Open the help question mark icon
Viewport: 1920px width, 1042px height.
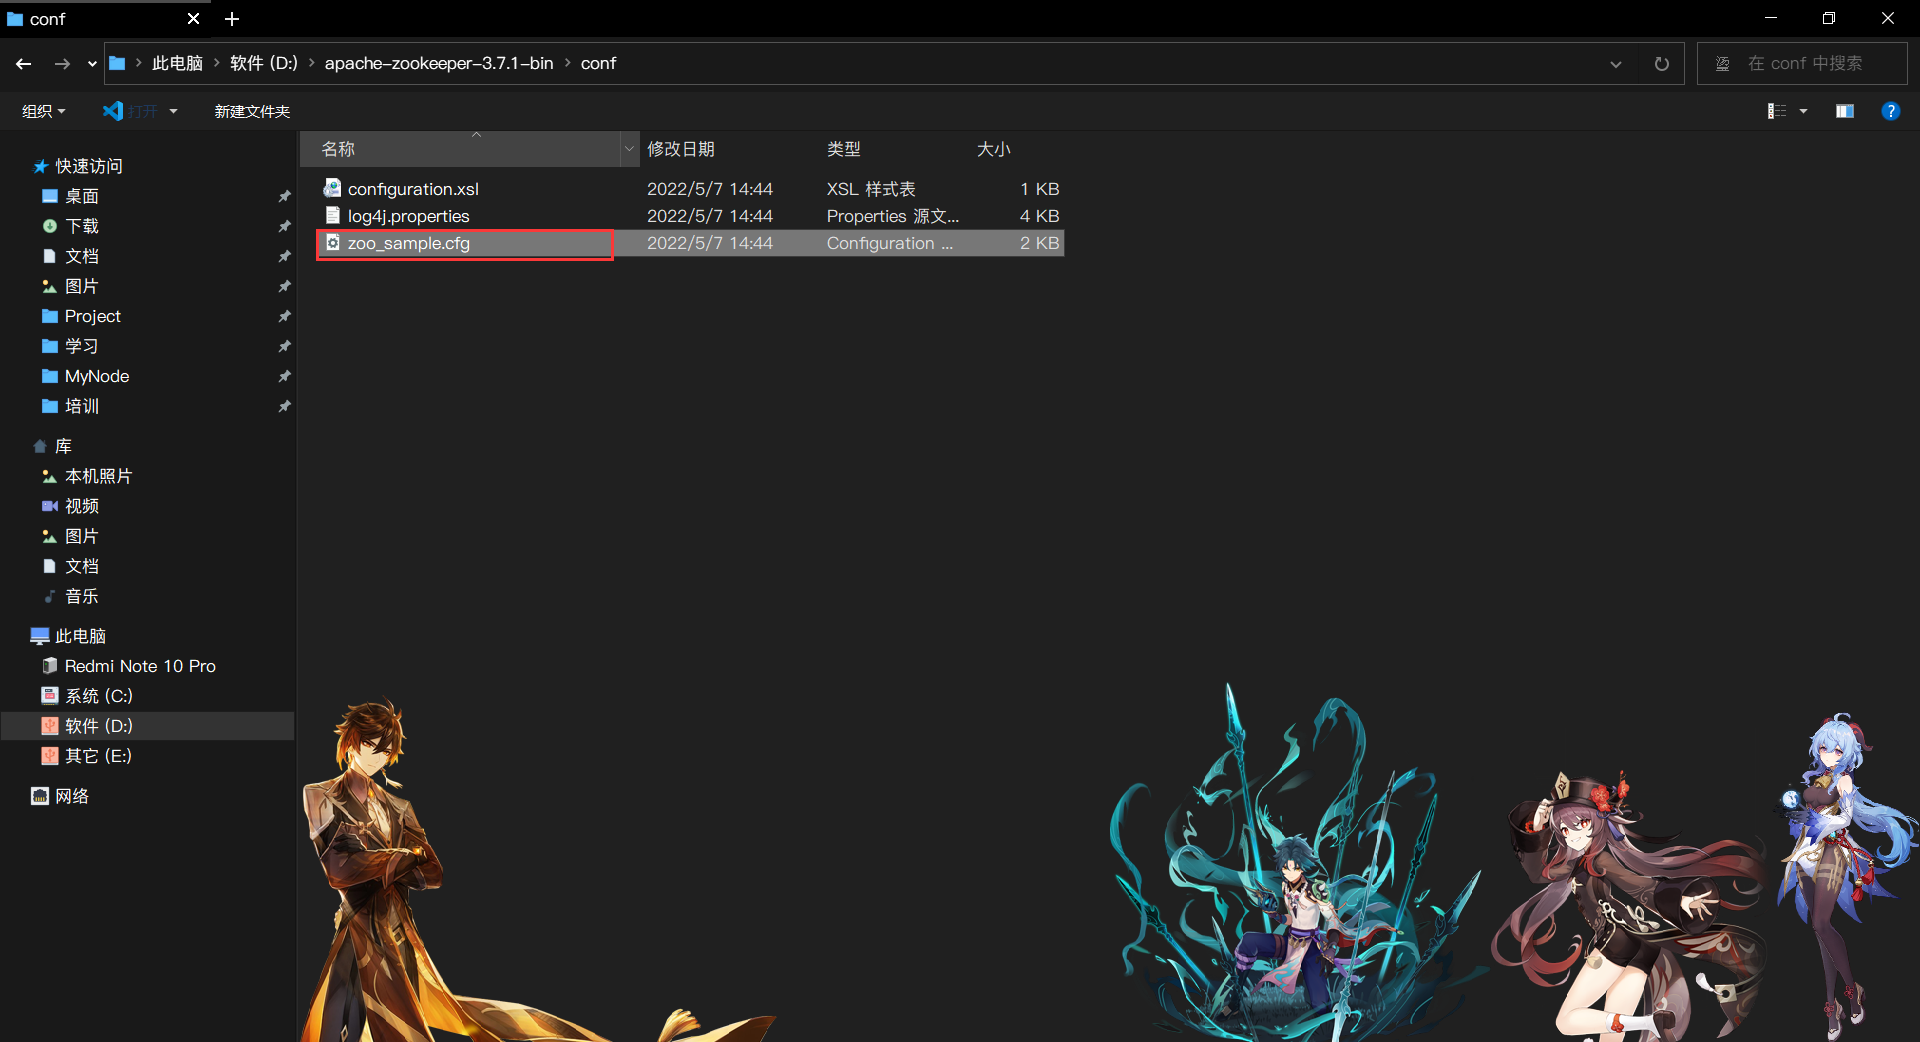click(x=1890, y=111)
